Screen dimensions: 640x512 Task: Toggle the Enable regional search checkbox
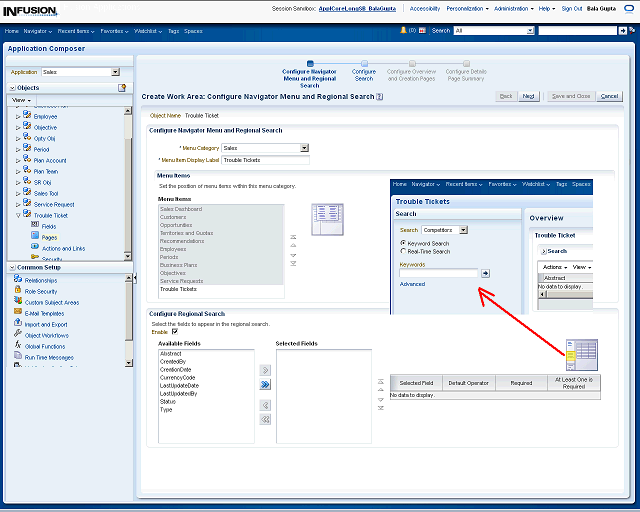(x=175, y=331)
